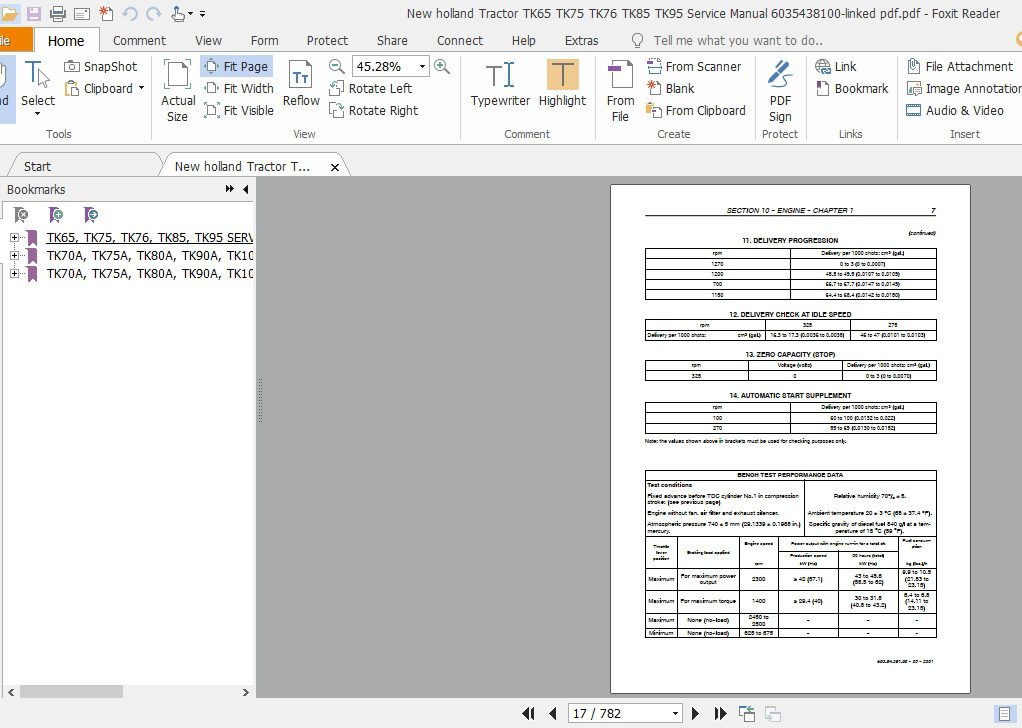Toggle Fit Width view
Screen dimensions: 1022x728
239,89
